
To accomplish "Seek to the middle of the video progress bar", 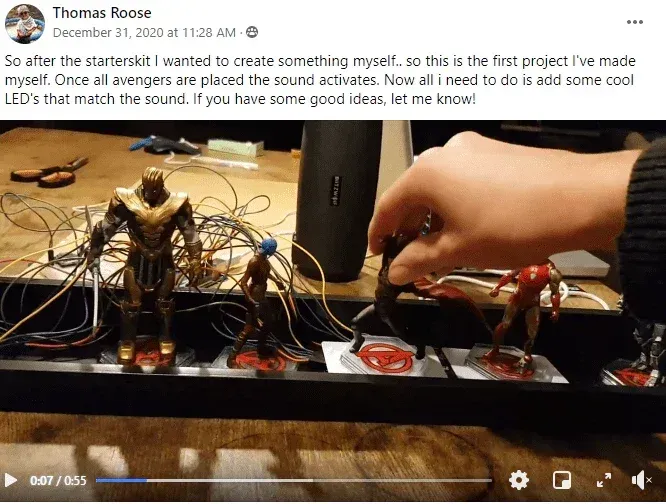I will point(294,480).
